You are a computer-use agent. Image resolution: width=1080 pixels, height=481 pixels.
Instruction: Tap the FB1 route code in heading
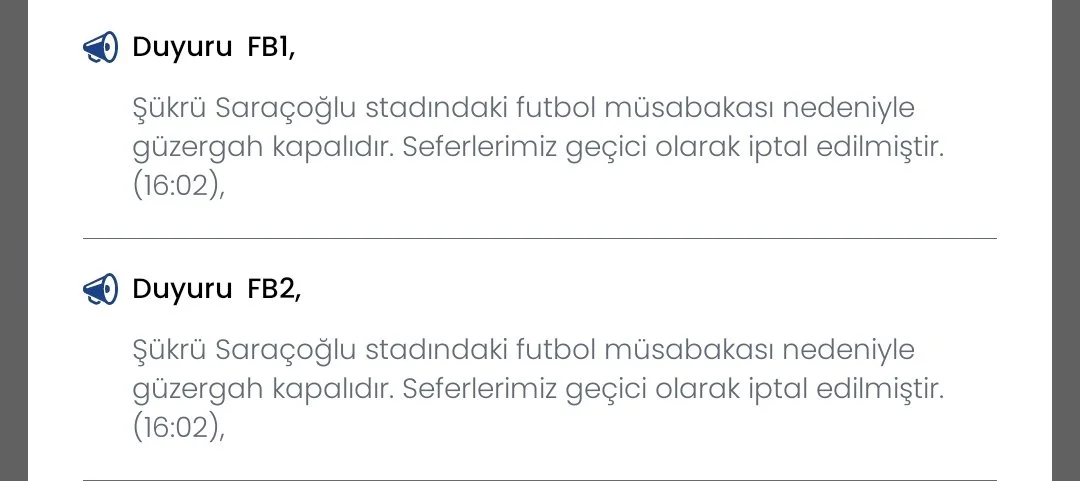270,47
